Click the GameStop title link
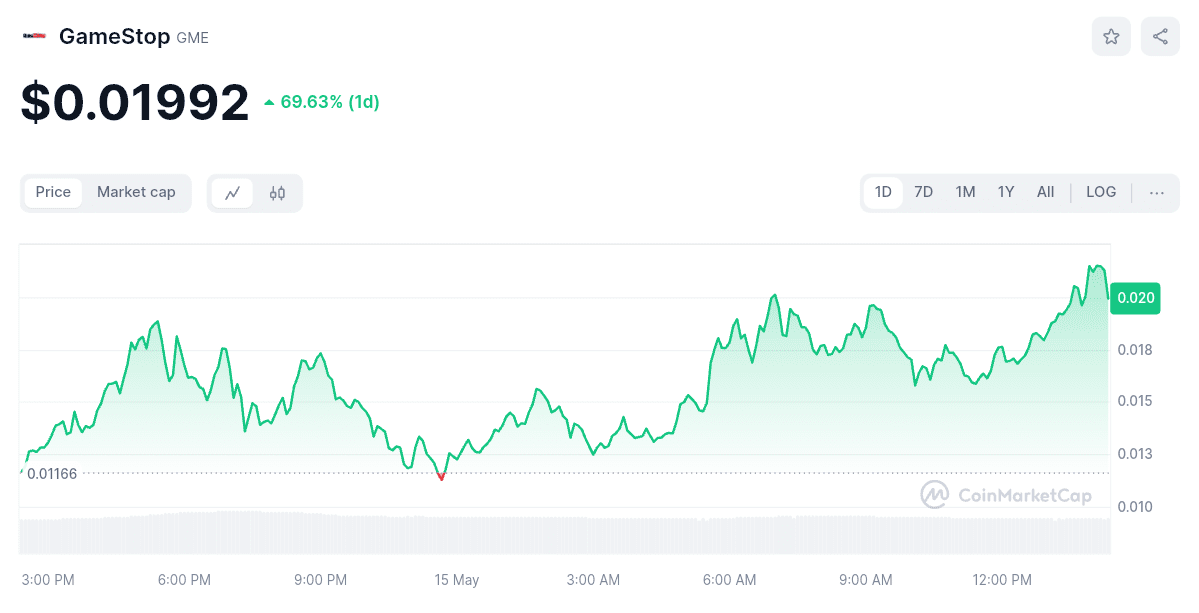 click(114, 35)
